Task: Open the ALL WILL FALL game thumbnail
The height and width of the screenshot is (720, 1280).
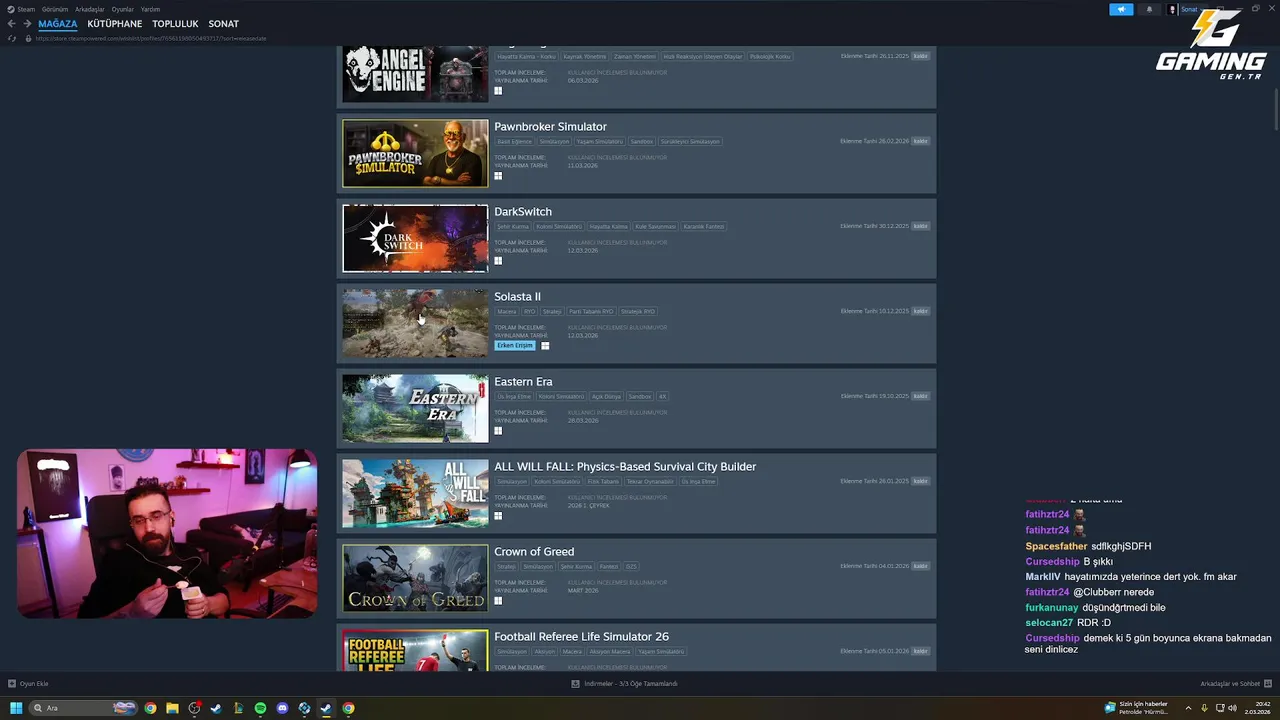Action: 415,493
